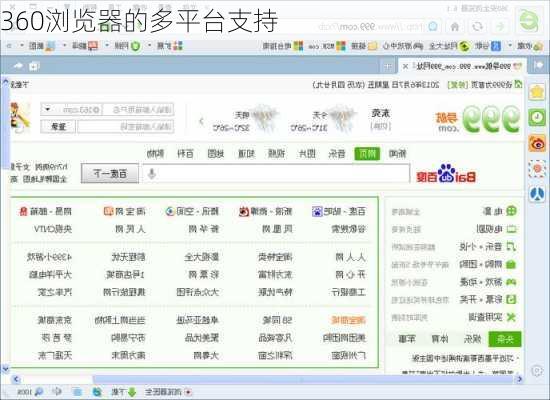This screenshot has width=550, height=400.
Task: Select the 新闻 search tab
Action: tap(397, 153)
